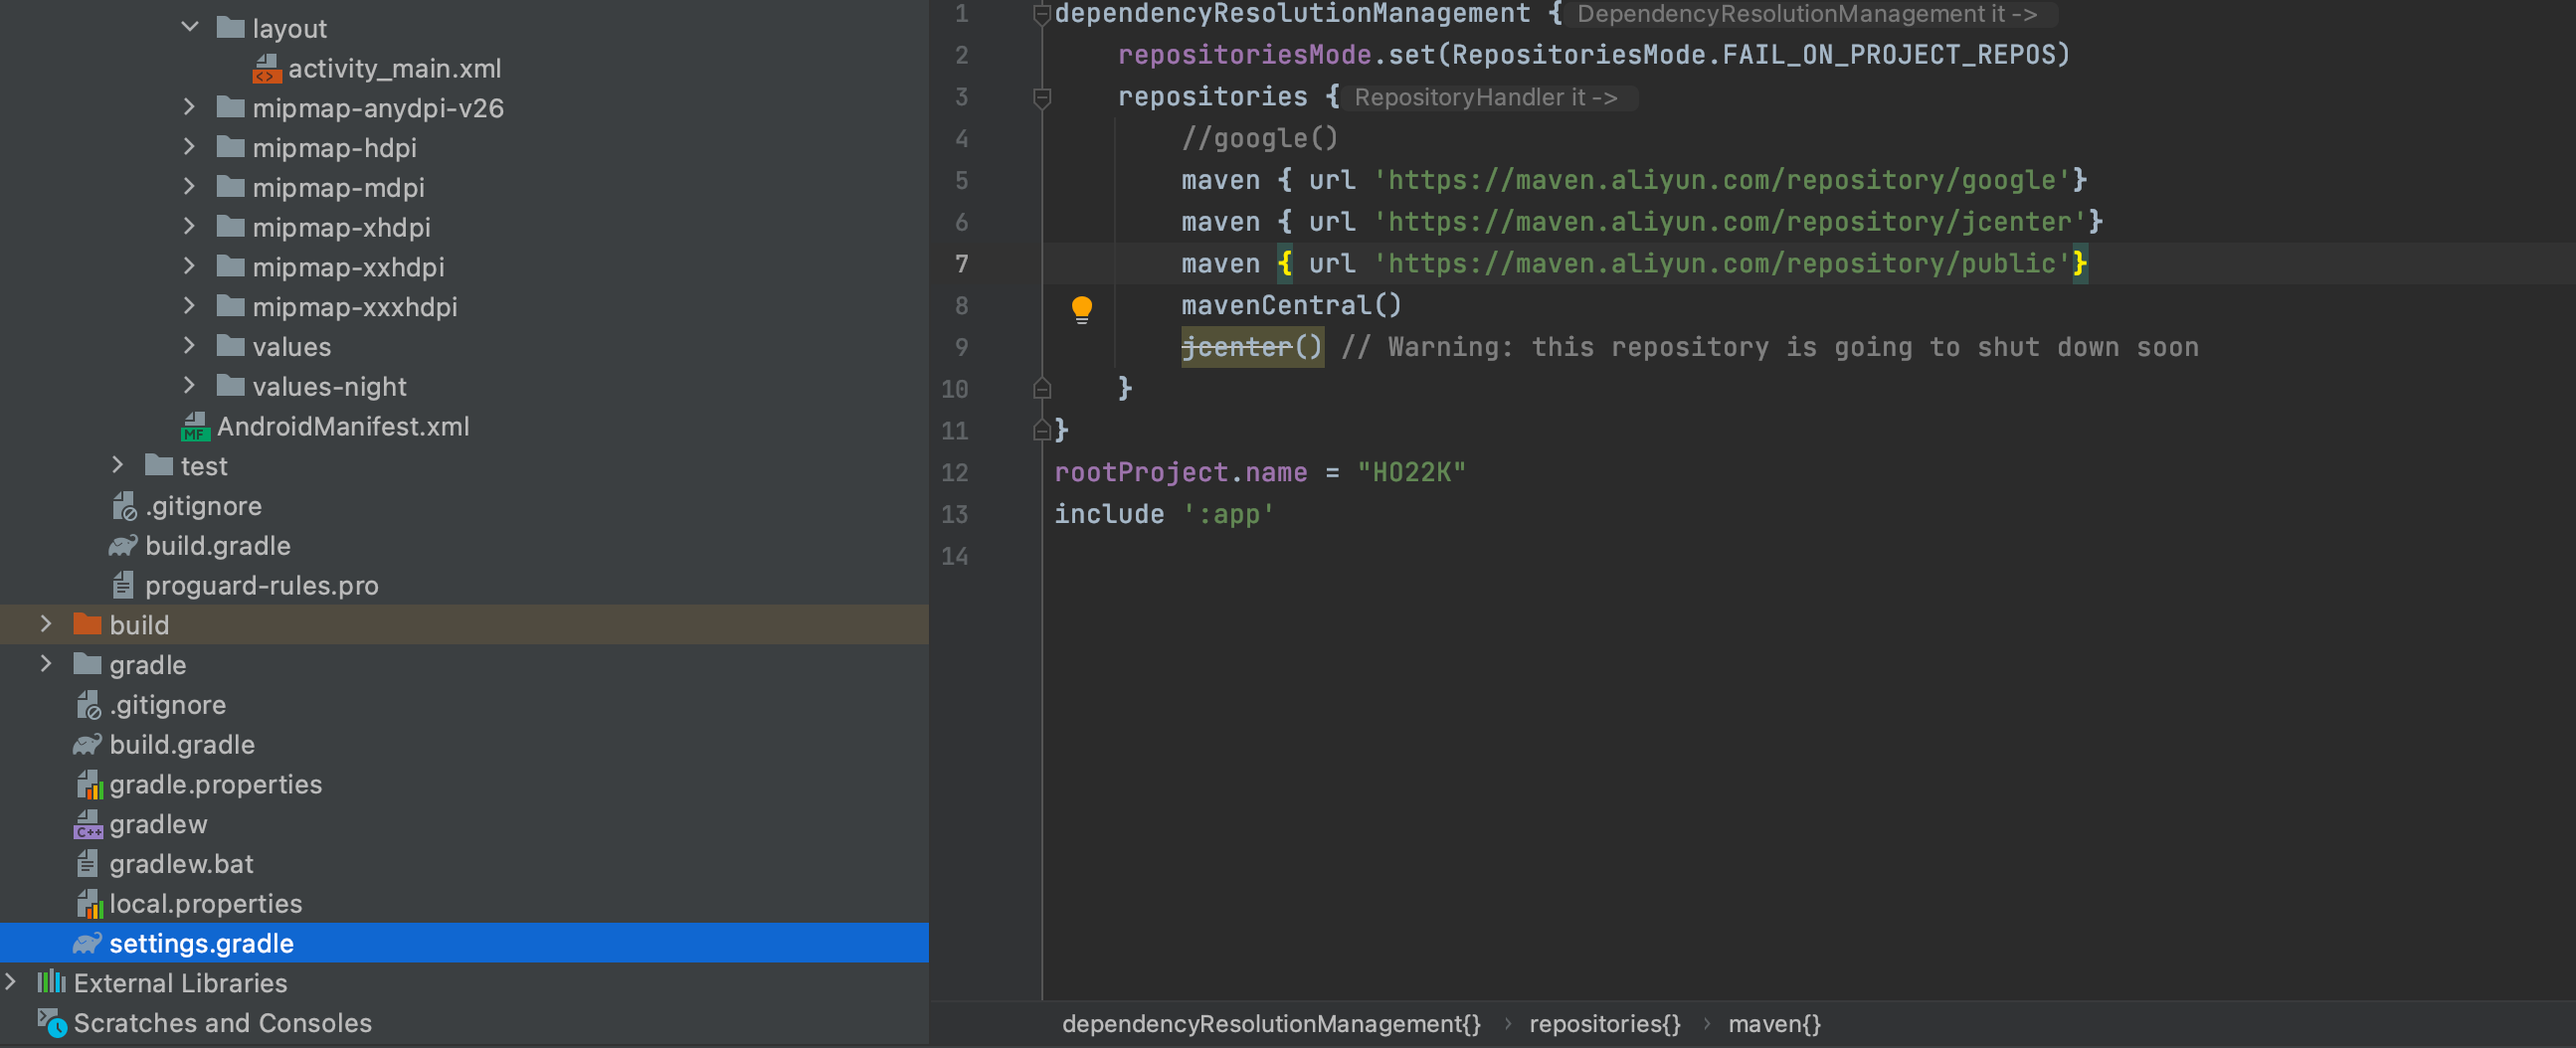Select the maven{} breadcrumb
The image size is (2576, 1048).
coord(1774,1023)
